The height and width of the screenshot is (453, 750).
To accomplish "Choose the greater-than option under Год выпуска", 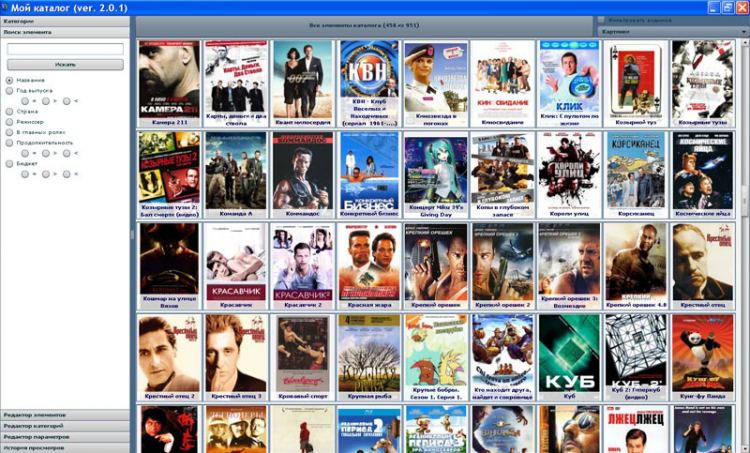I will 45,101.
